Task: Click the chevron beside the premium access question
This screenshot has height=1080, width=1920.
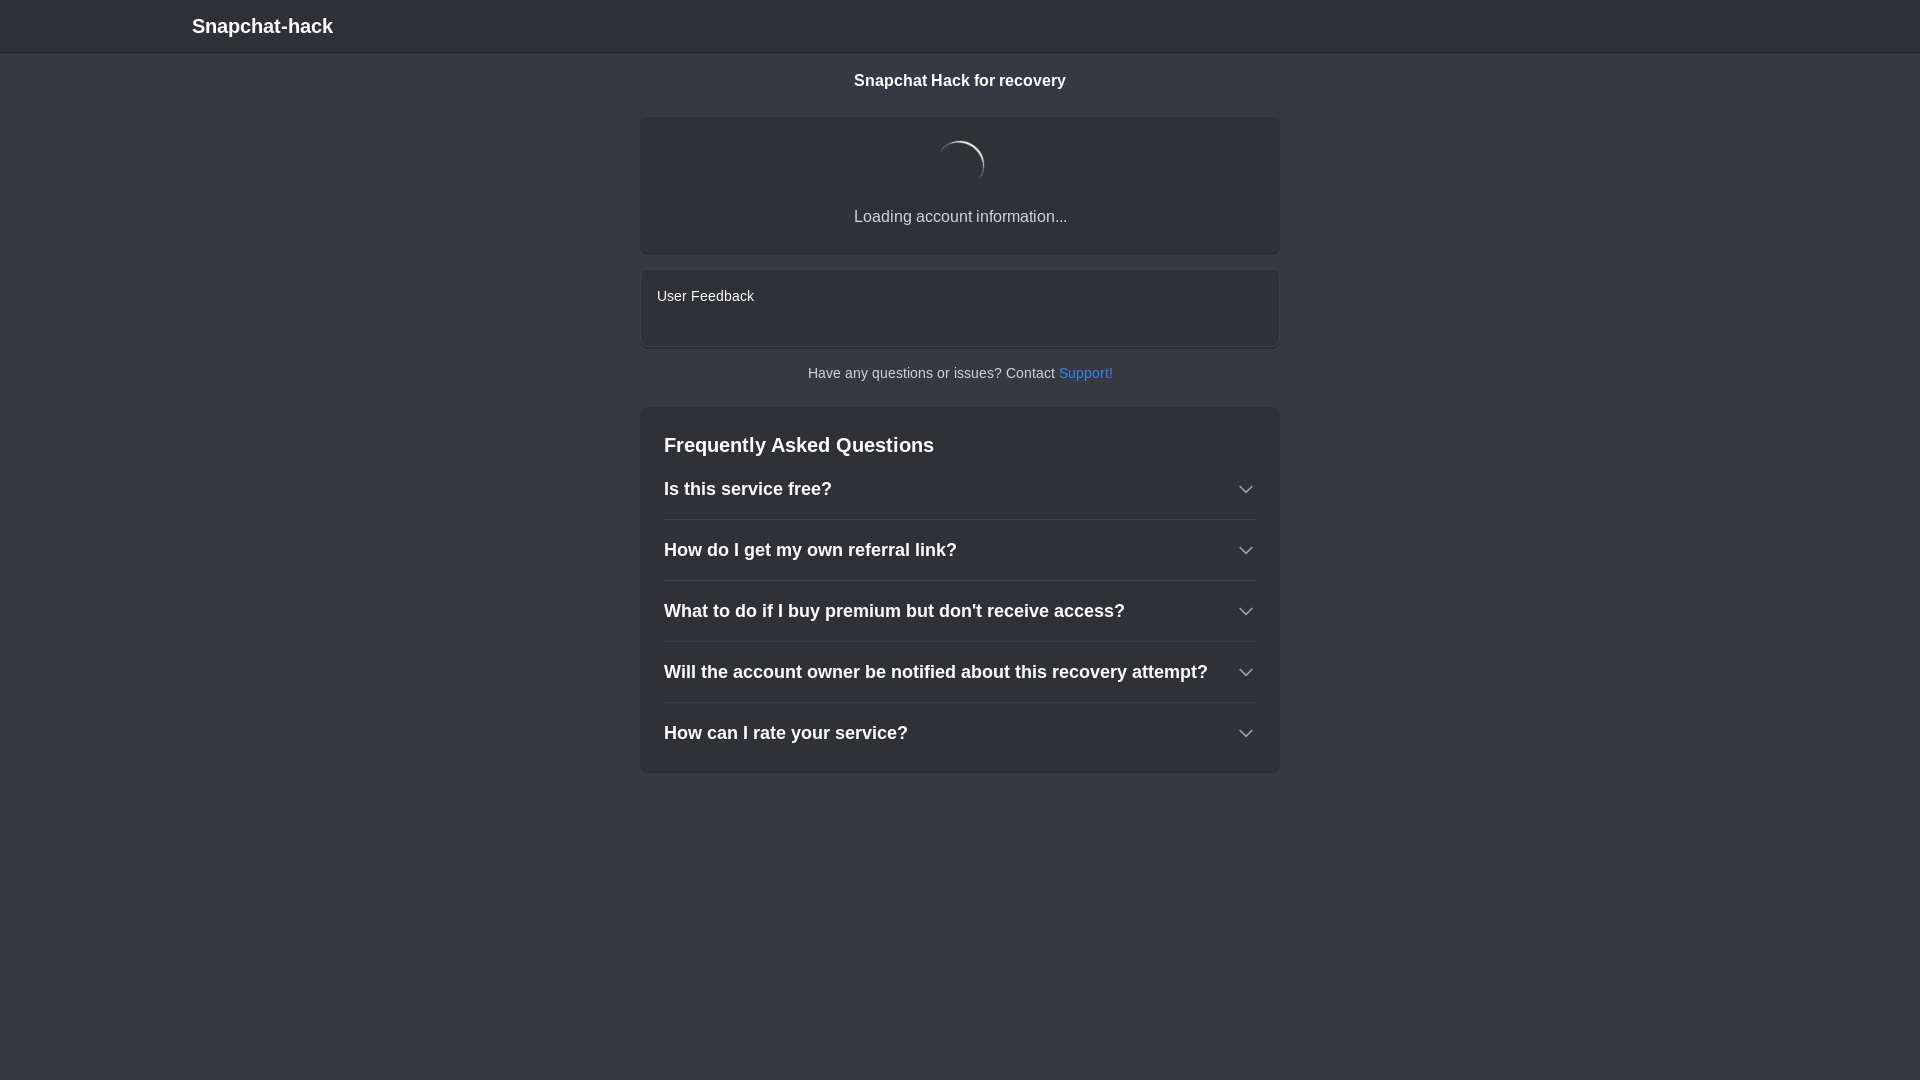Action: [1245, 611]
